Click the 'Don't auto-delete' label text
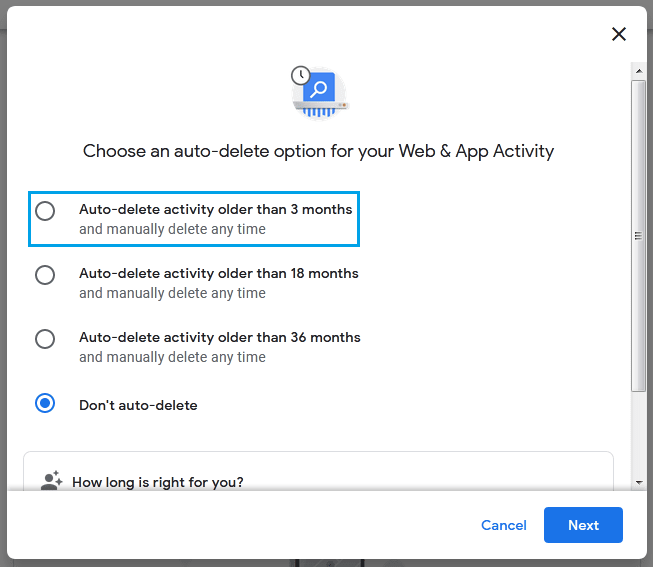653x567 pixels. click(x=138, y=405)
